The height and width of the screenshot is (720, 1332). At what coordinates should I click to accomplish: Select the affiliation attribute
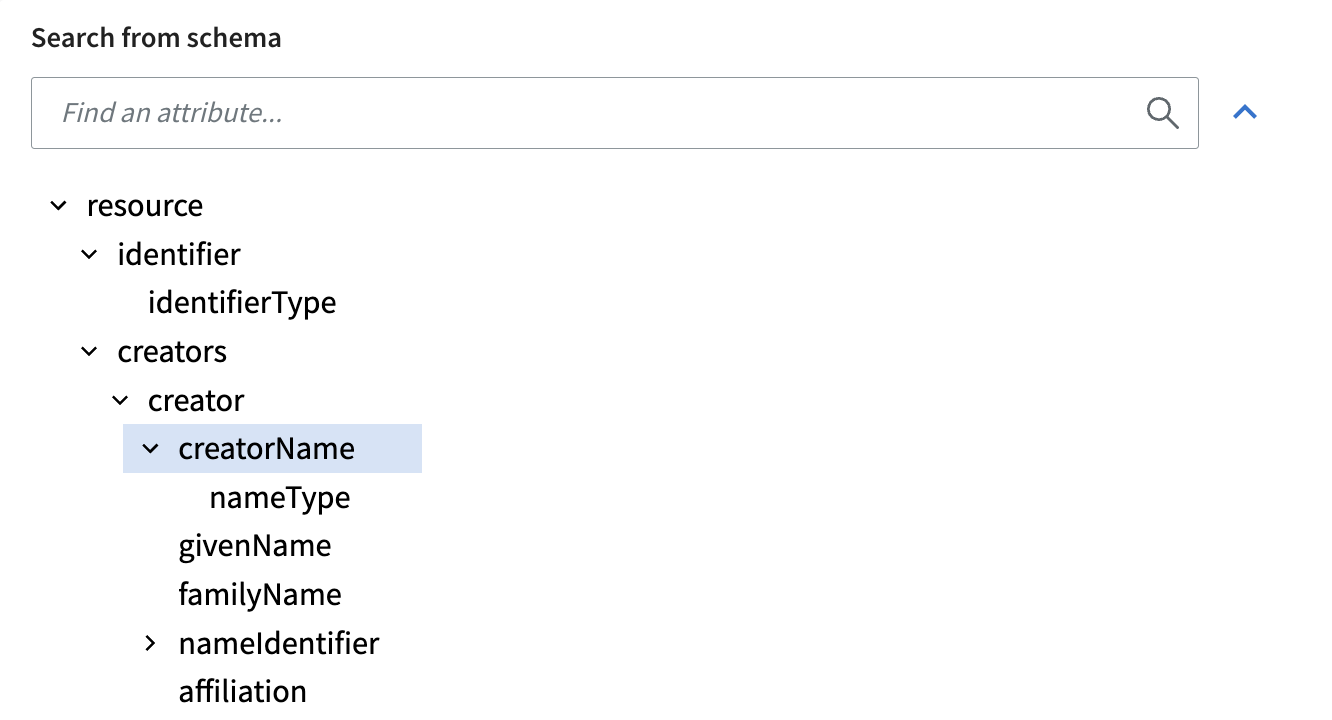pos(243,692)
